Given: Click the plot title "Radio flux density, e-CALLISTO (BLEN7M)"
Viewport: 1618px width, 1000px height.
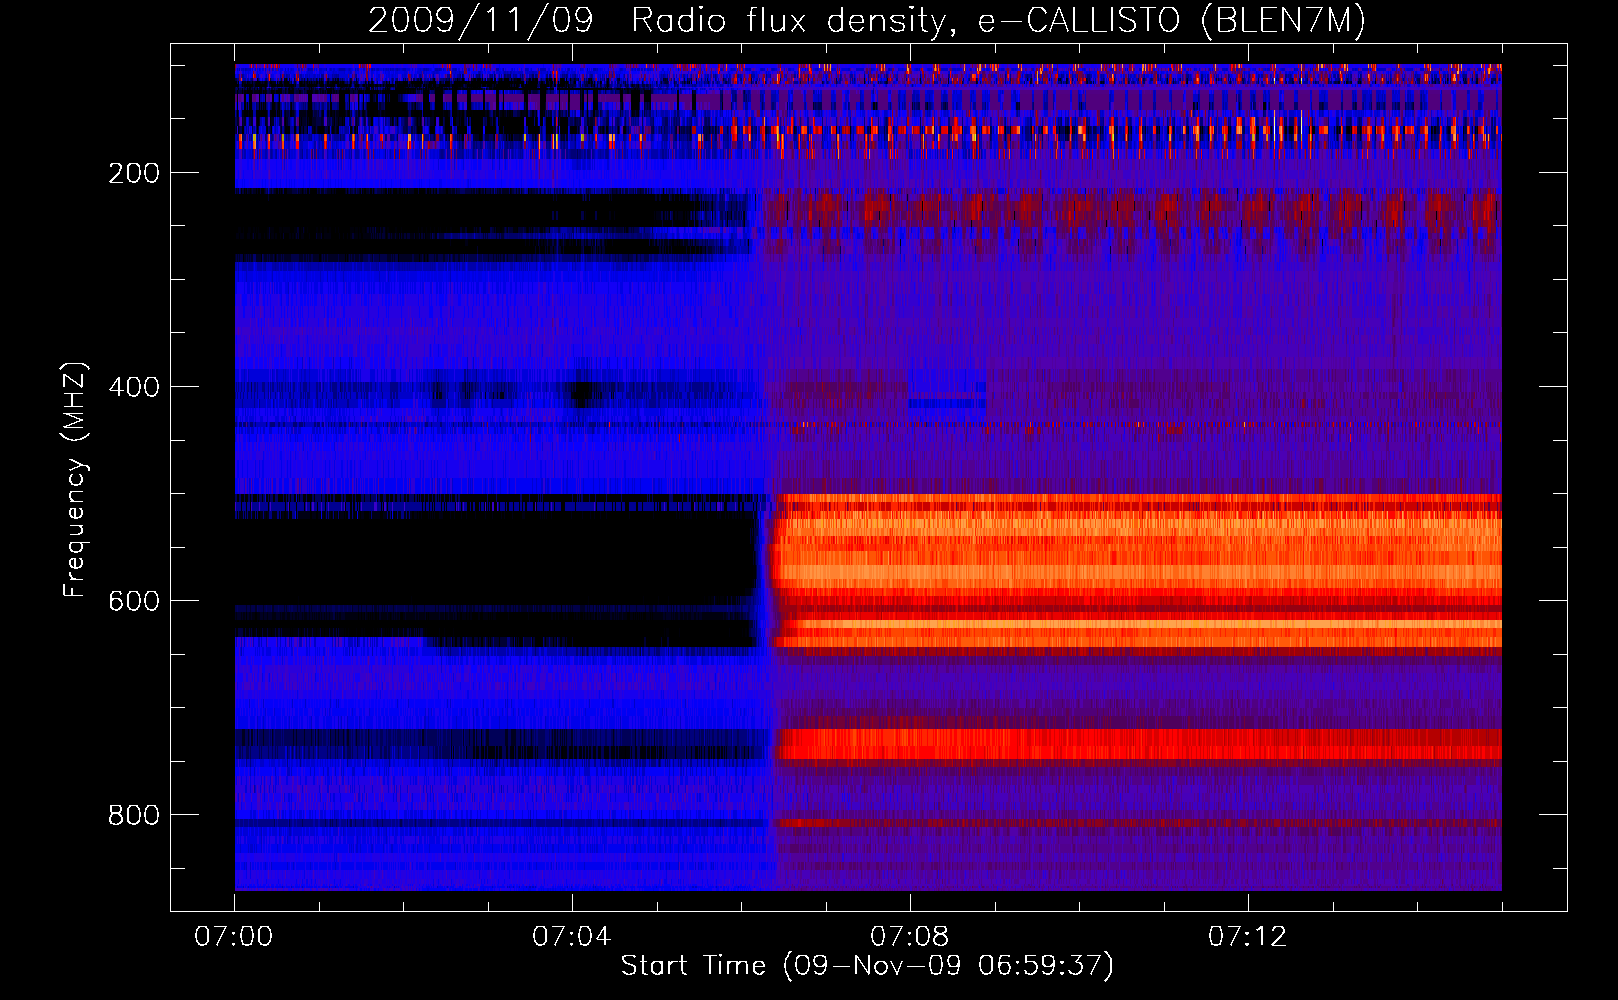Looking at the screenshot, I should [x=997, y=21].
